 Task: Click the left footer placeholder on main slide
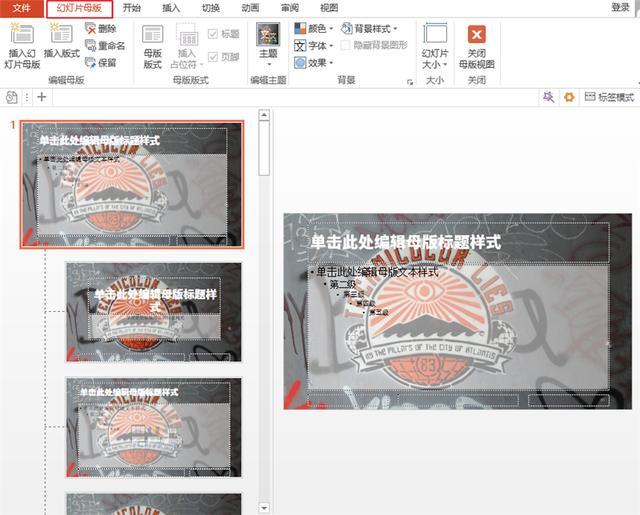353,400
